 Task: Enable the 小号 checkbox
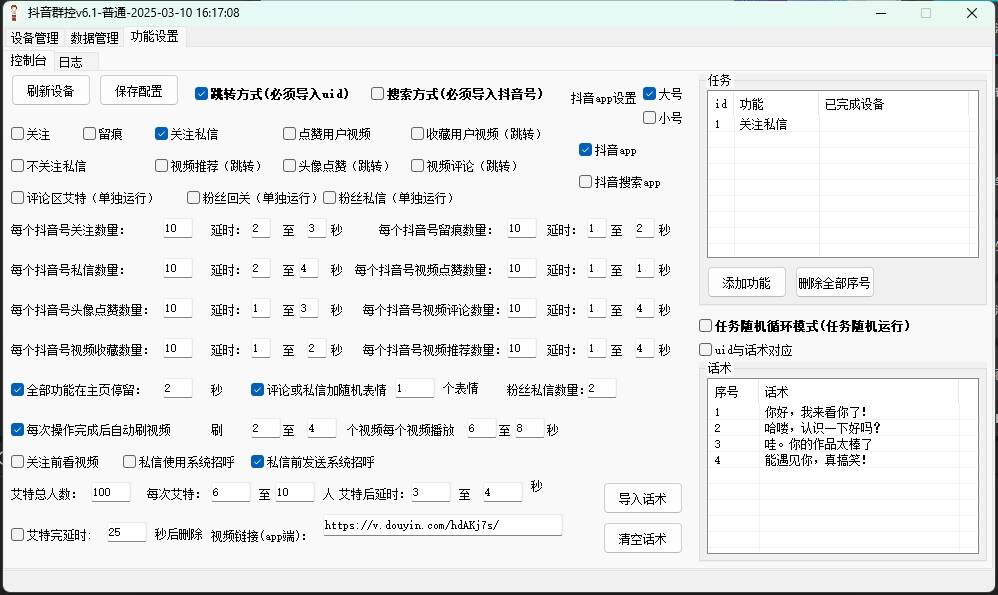click(x=649, y=117)
